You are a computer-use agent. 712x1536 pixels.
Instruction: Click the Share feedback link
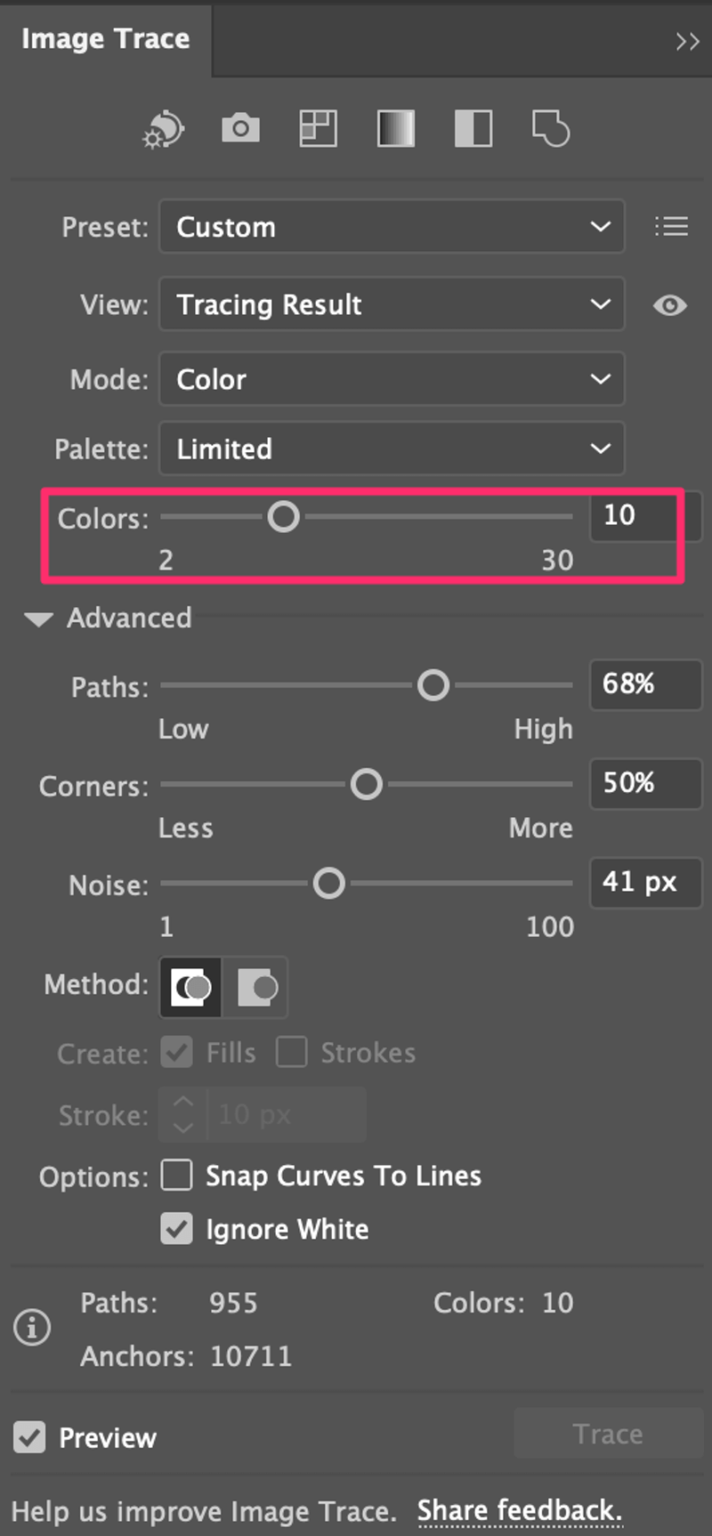pos(518,1510)
